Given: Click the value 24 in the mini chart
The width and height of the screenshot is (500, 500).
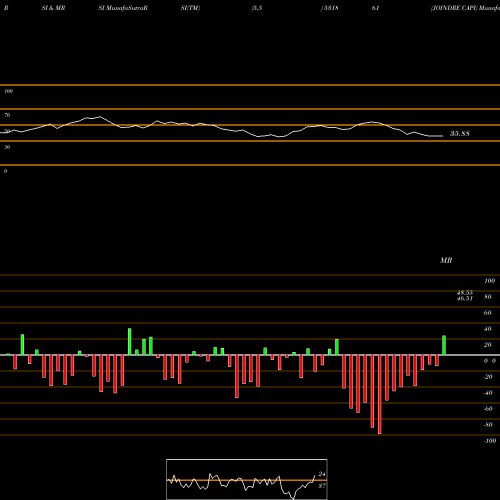Looking at the screenshot, I should click(x=322, y=474).
